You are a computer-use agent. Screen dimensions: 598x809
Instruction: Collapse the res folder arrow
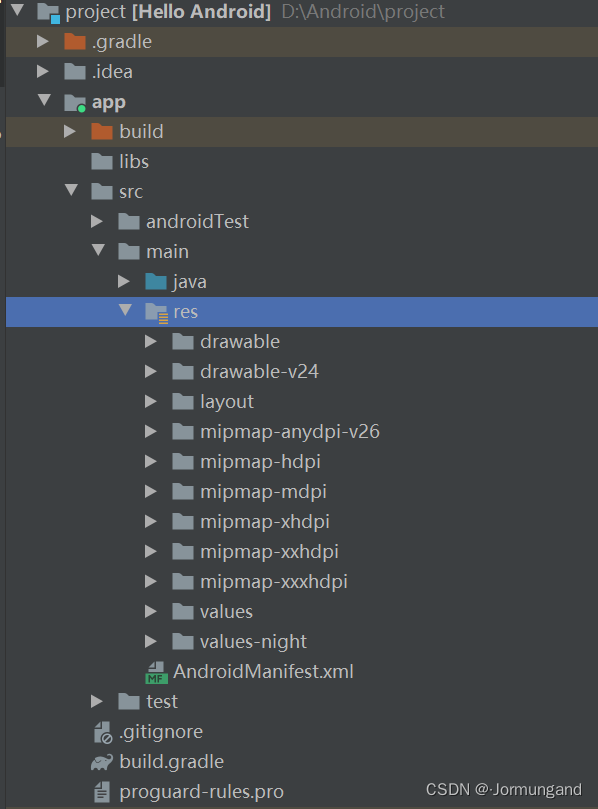point(125,310)
